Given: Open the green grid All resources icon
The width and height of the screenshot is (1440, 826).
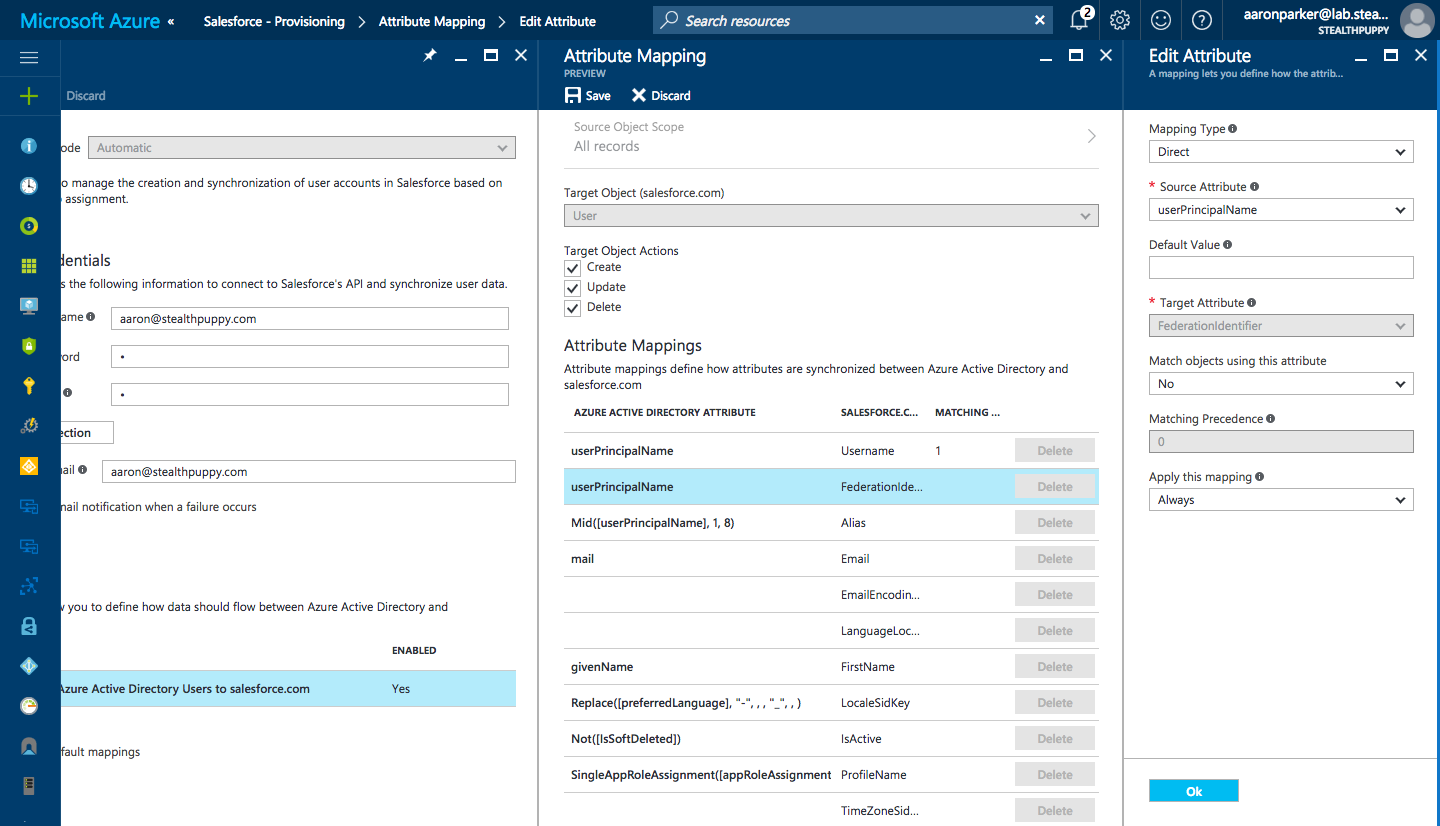Looking at the screenshot, I should coord(29,266).
